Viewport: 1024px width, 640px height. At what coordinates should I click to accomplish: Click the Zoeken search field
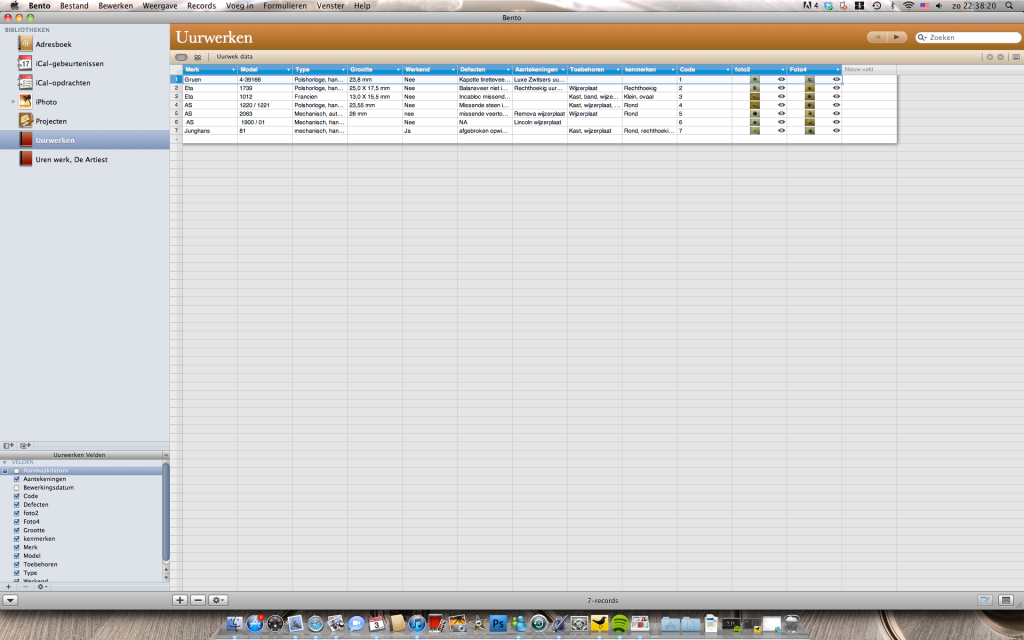(x=968, y=37)
